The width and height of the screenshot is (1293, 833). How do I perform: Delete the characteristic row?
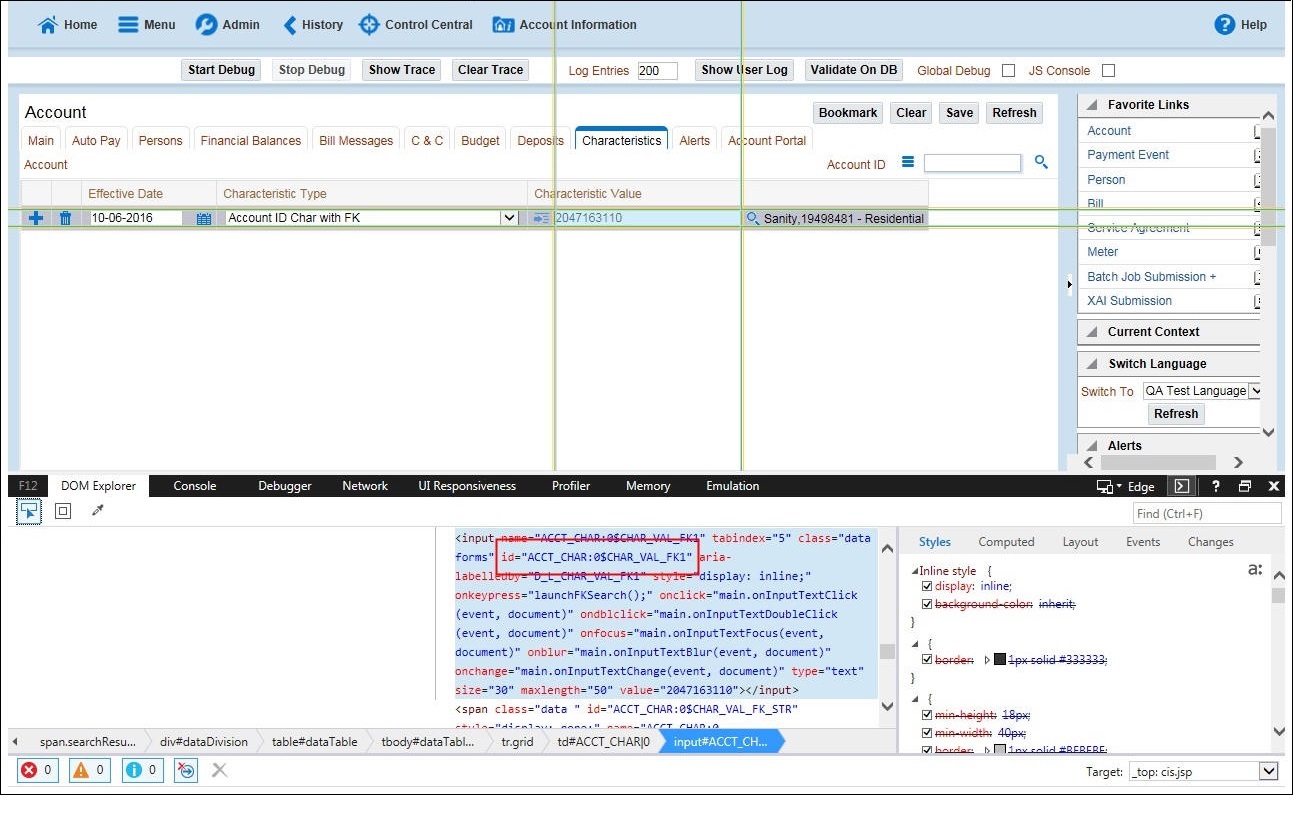(66, 217)
